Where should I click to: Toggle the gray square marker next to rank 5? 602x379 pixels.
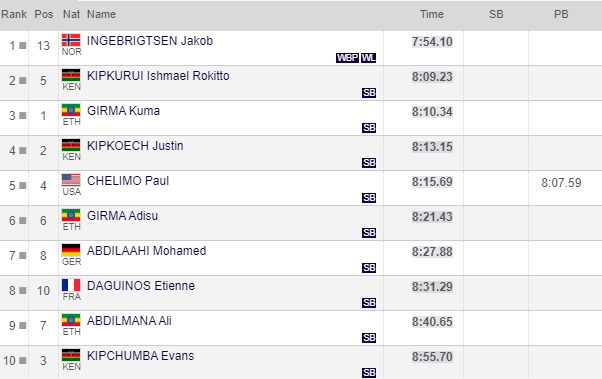coord(23,185)
